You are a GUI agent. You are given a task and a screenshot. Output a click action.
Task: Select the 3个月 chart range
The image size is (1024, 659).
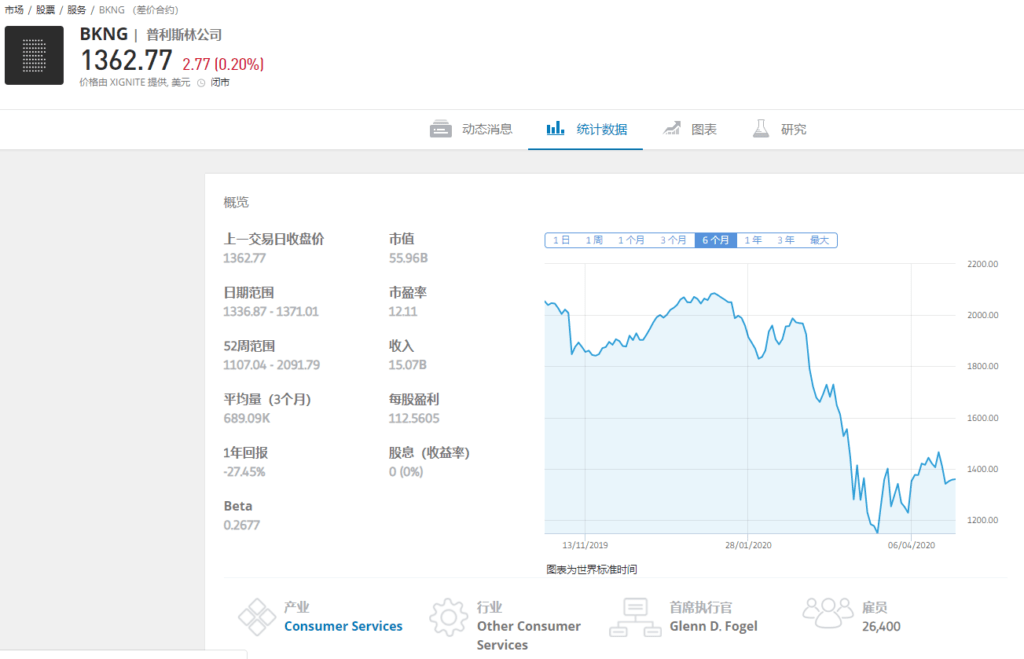[673, 240]
